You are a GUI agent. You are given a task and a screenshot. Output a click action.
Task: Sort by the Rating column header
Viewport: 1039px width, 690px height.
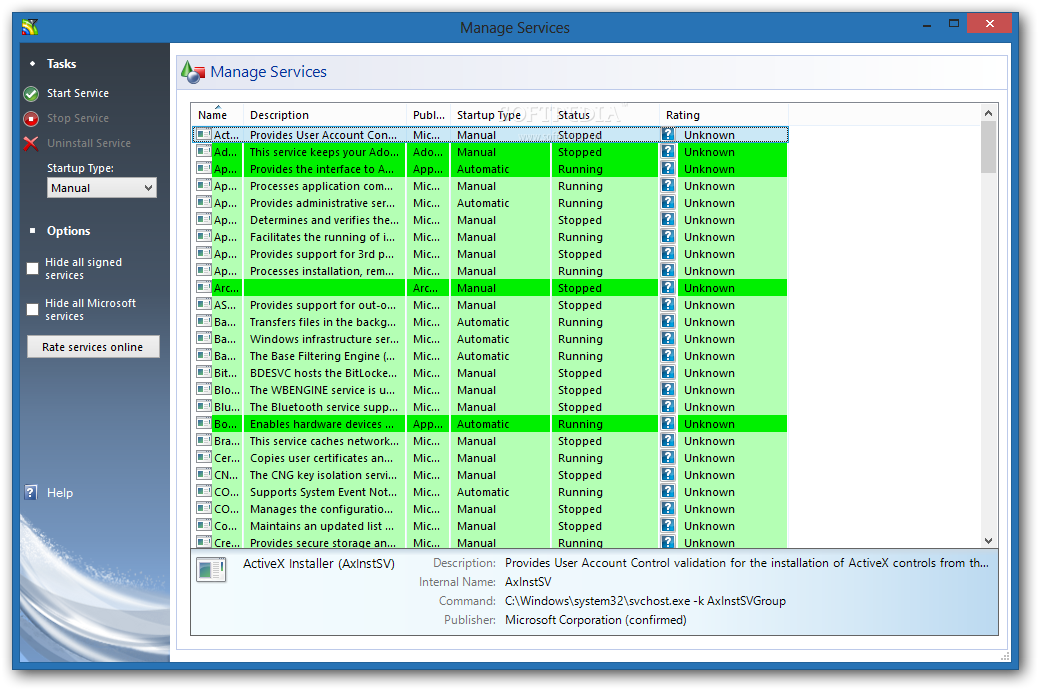pyautogui.click(x=724, y=115)
